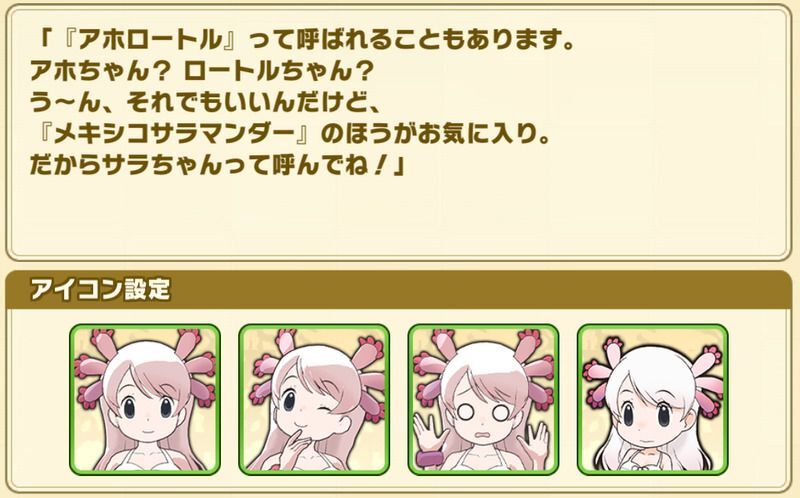The width and height of the screenshot is (800, 498).
Task: Click the quoted word 『アホロートル』
Action: point(147,40)
